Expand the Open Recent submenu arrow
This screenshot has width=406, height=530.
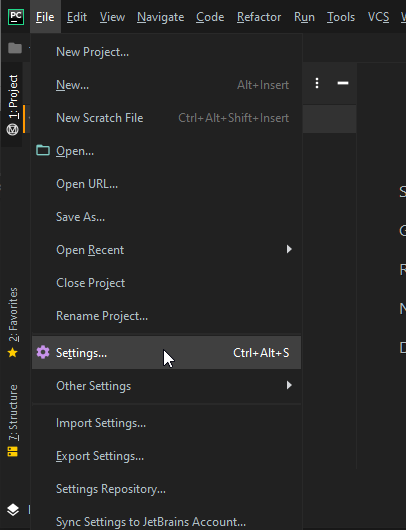point(289,249)
